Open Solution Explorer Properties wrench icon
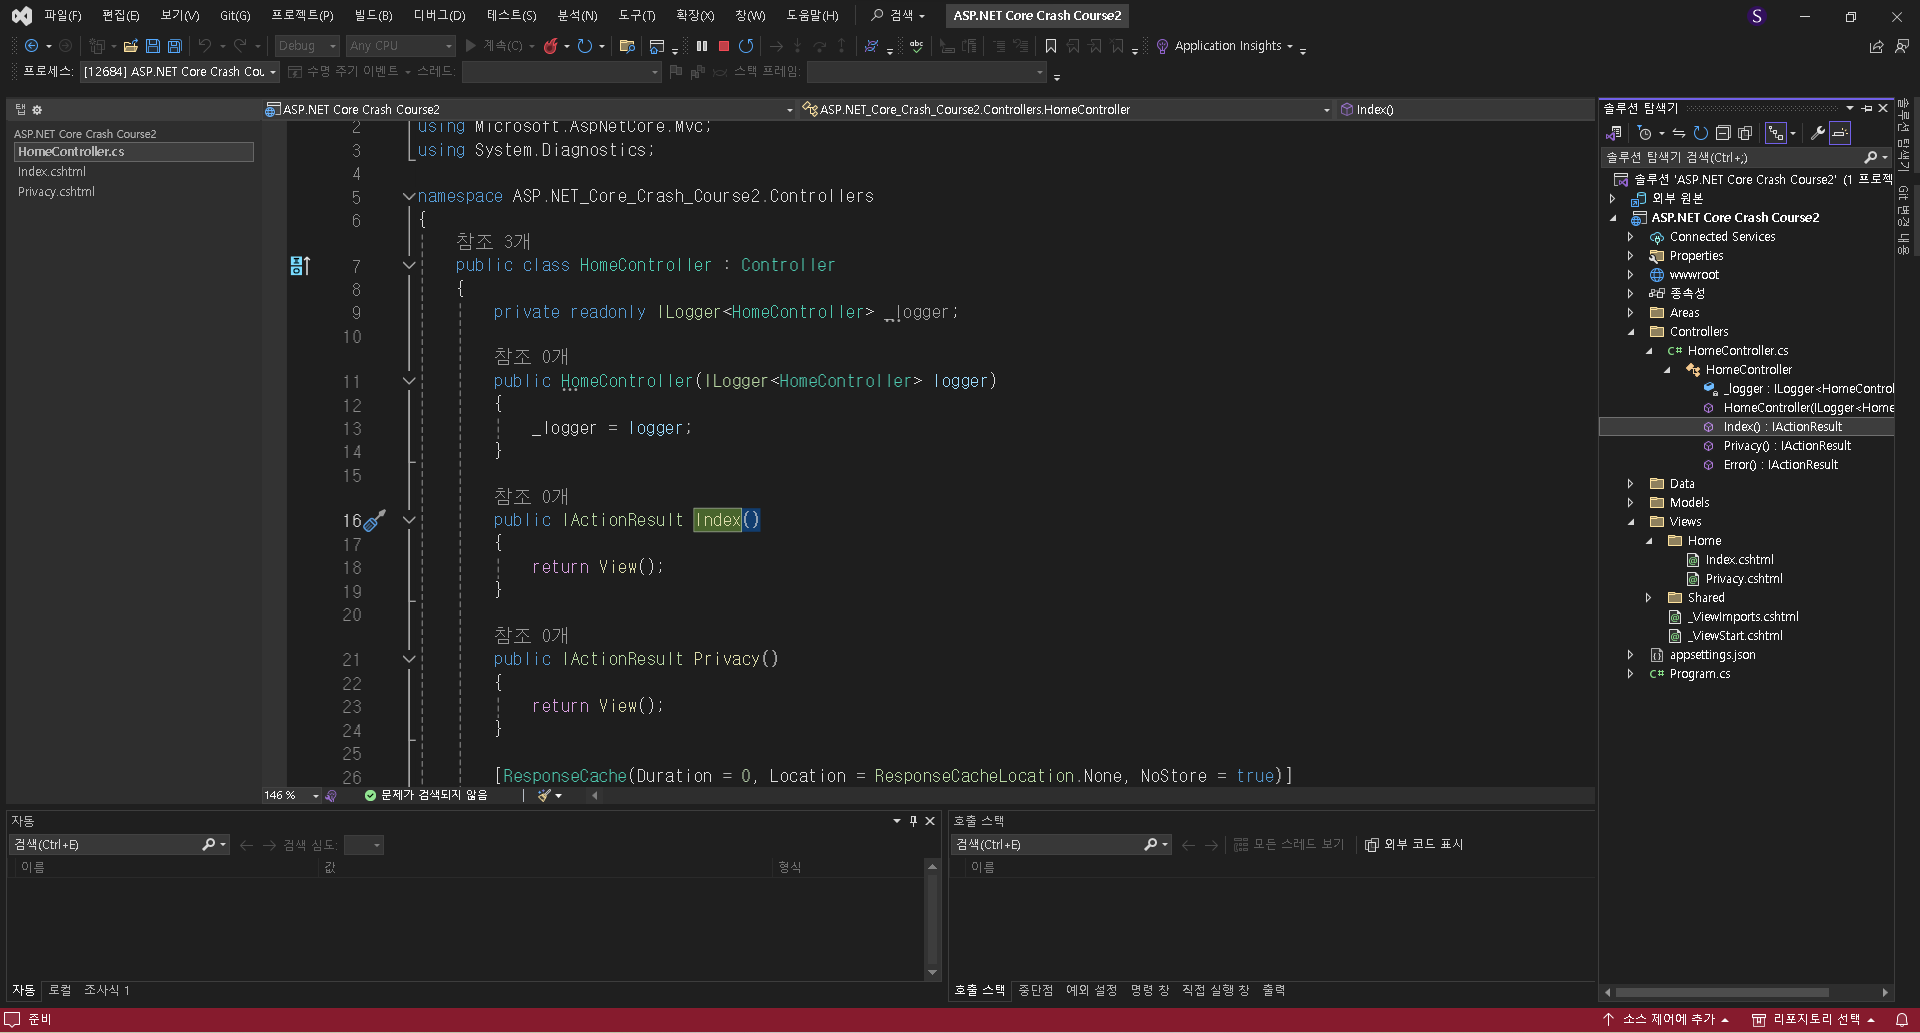Screen dimensions: 1920x1033 [x=1818, y=133]
